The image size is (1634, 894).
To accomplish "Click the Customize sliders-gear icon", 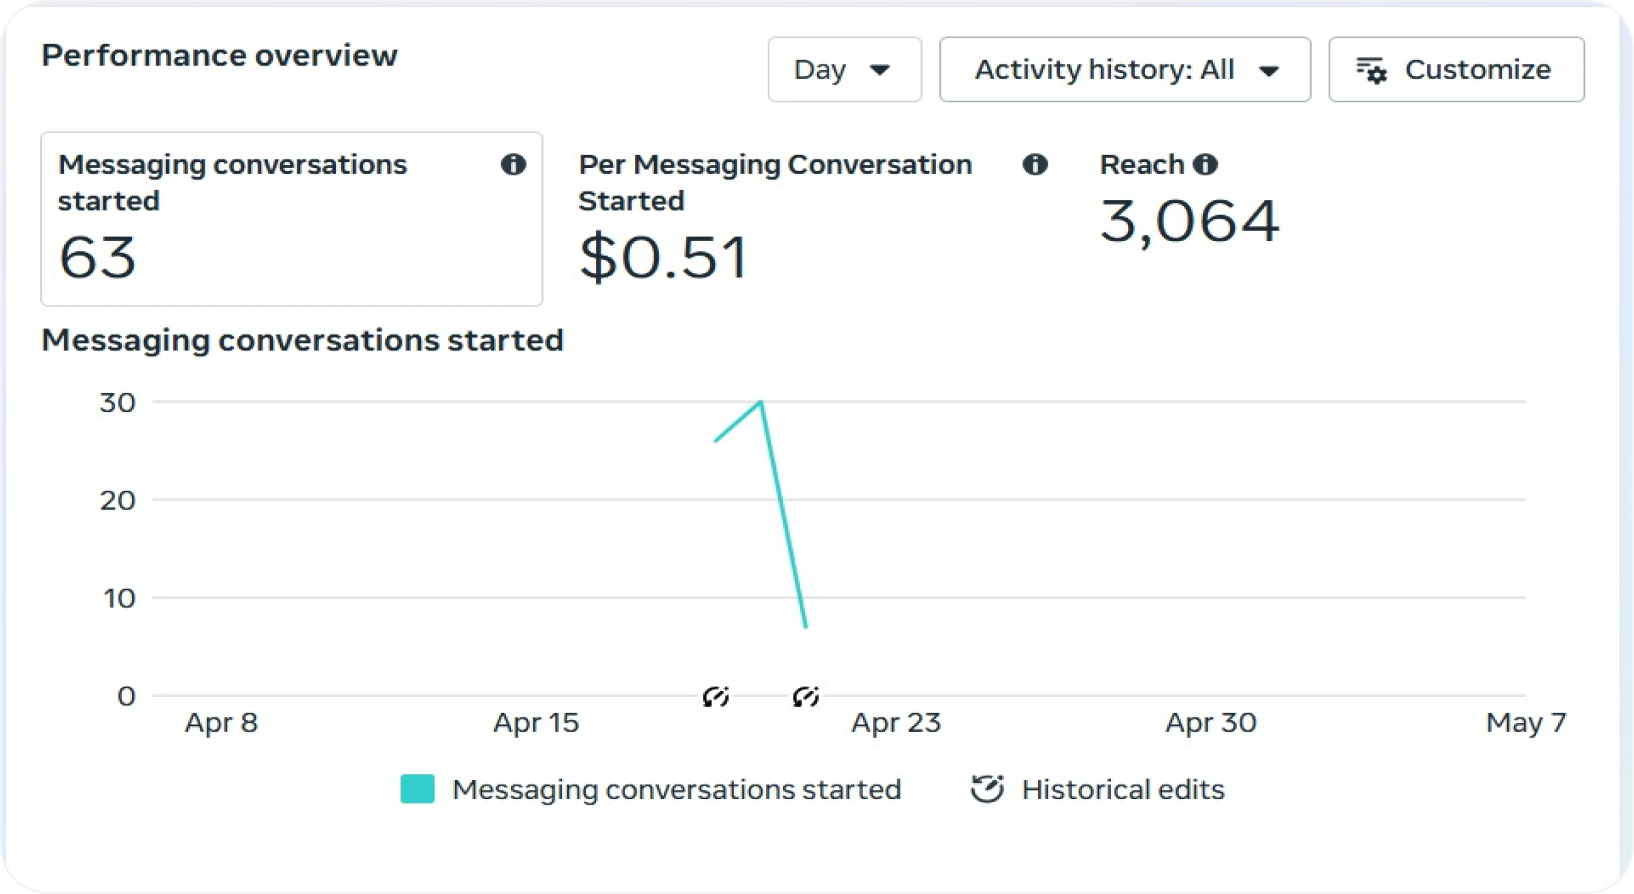I will point(1371,70).
